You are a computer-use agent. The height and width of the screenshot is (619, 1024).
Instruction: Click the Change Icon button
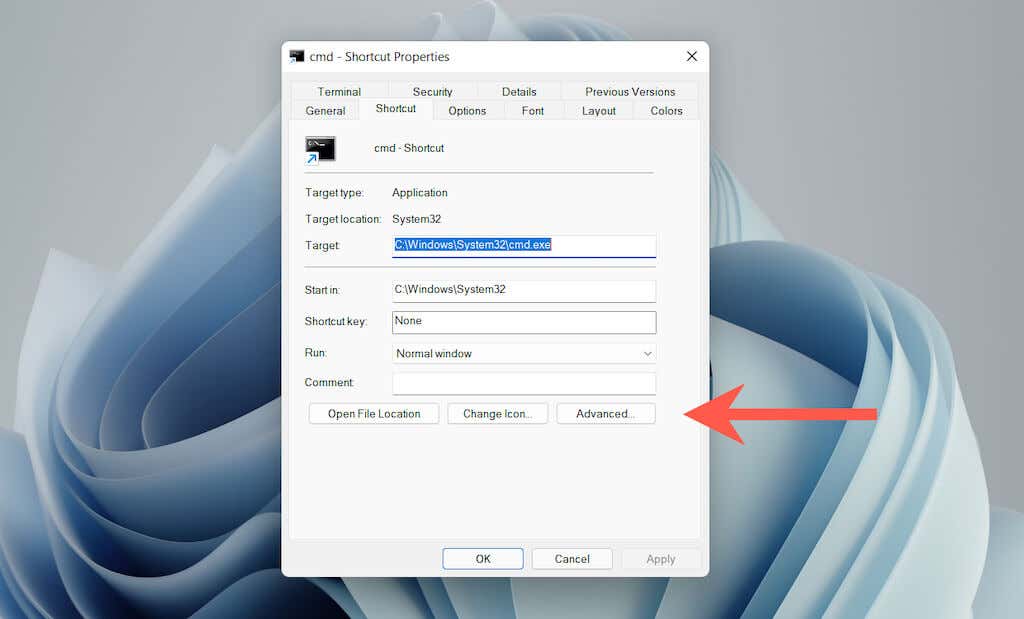point(497,413)
